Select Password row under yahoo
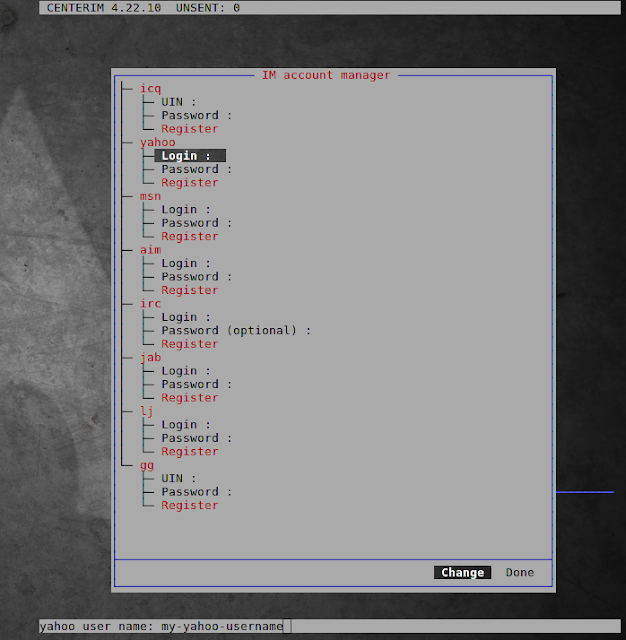626x640 pixels. [x=197, y=169]
